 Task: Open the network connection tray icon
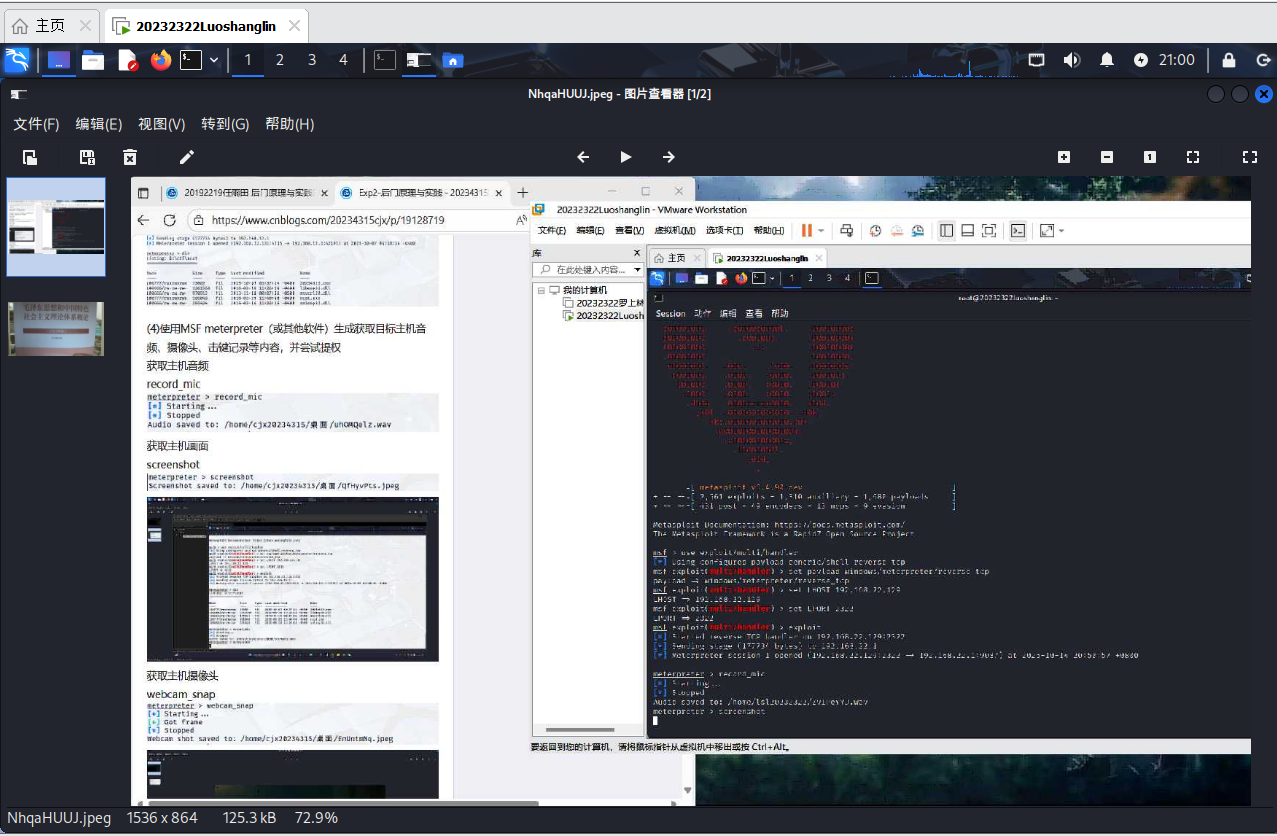1037,60
